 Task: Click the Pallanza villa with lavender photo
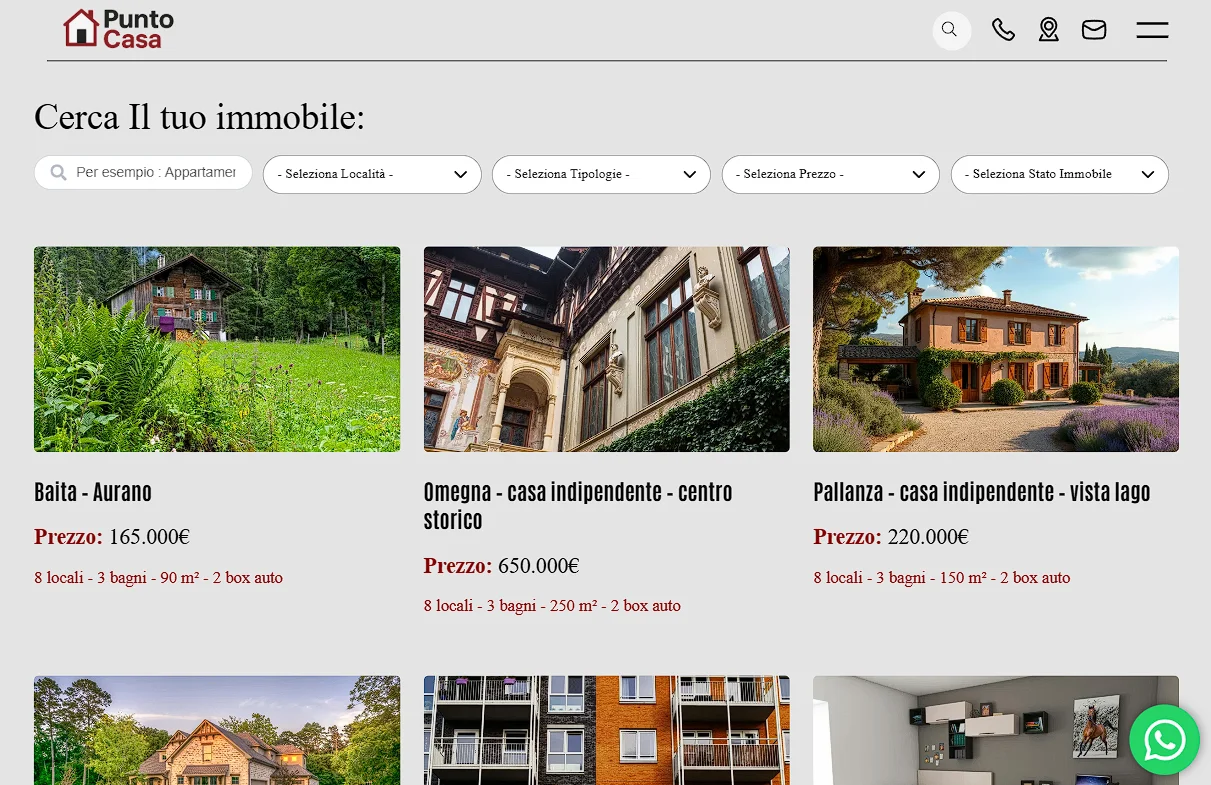tap(995, 349)
